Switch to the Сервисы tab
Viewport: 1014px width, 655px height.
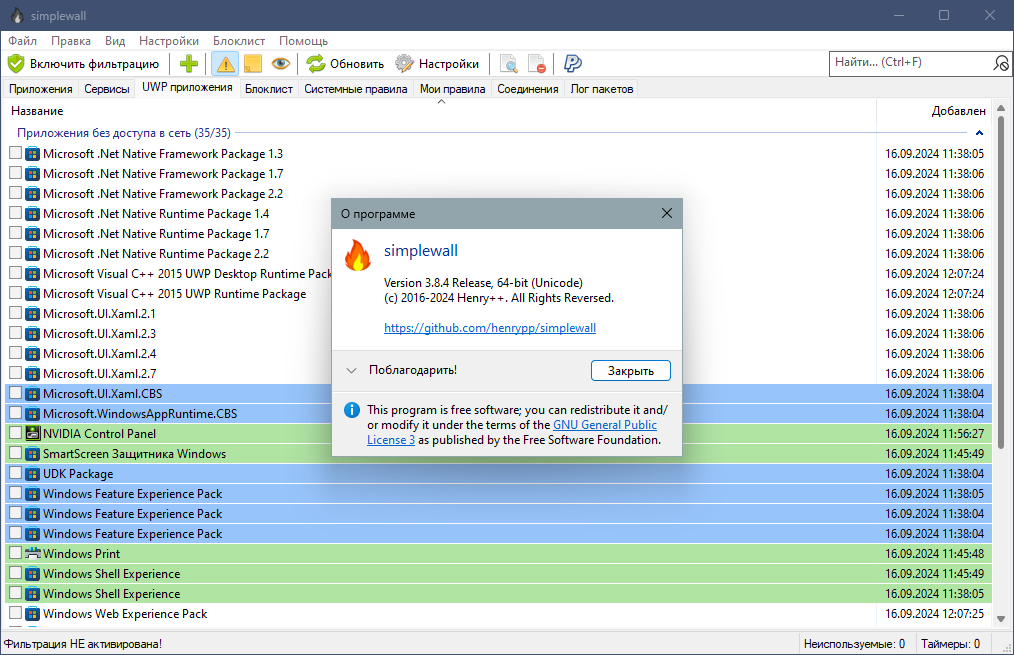[107, 89]
